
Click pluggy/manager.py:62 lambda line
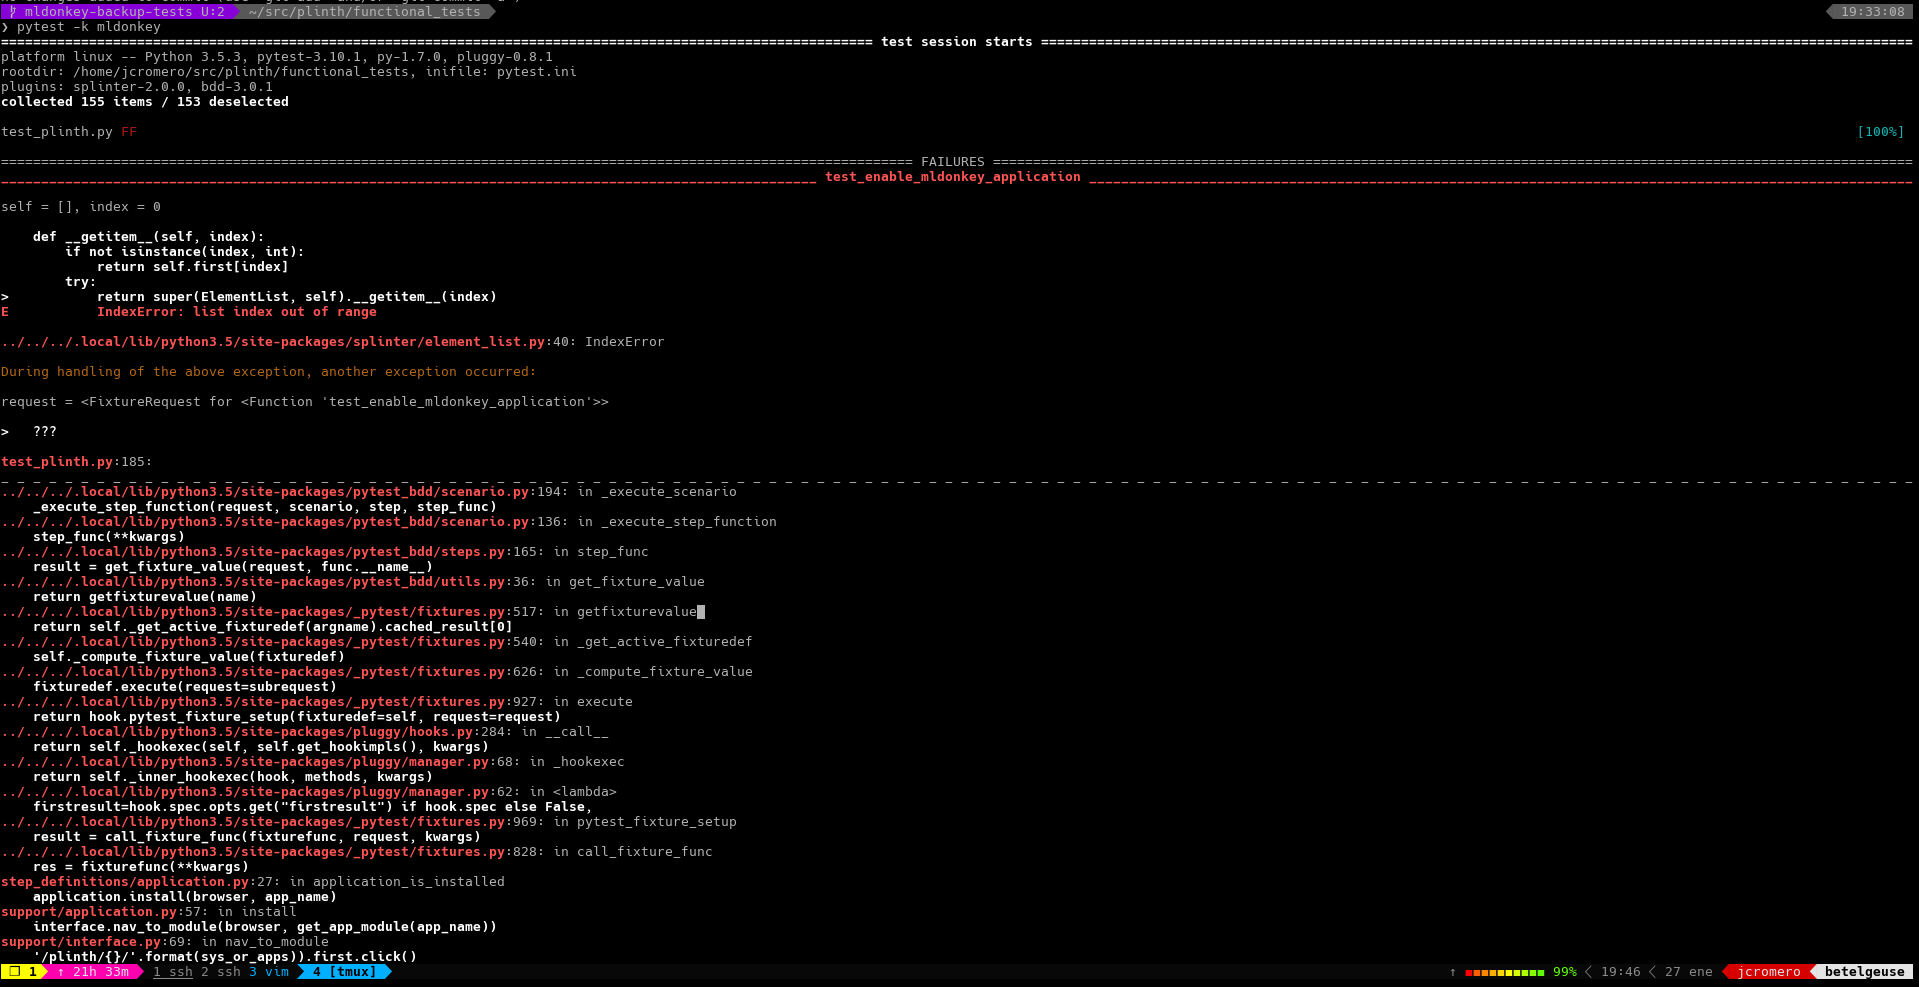coord(309,792)
